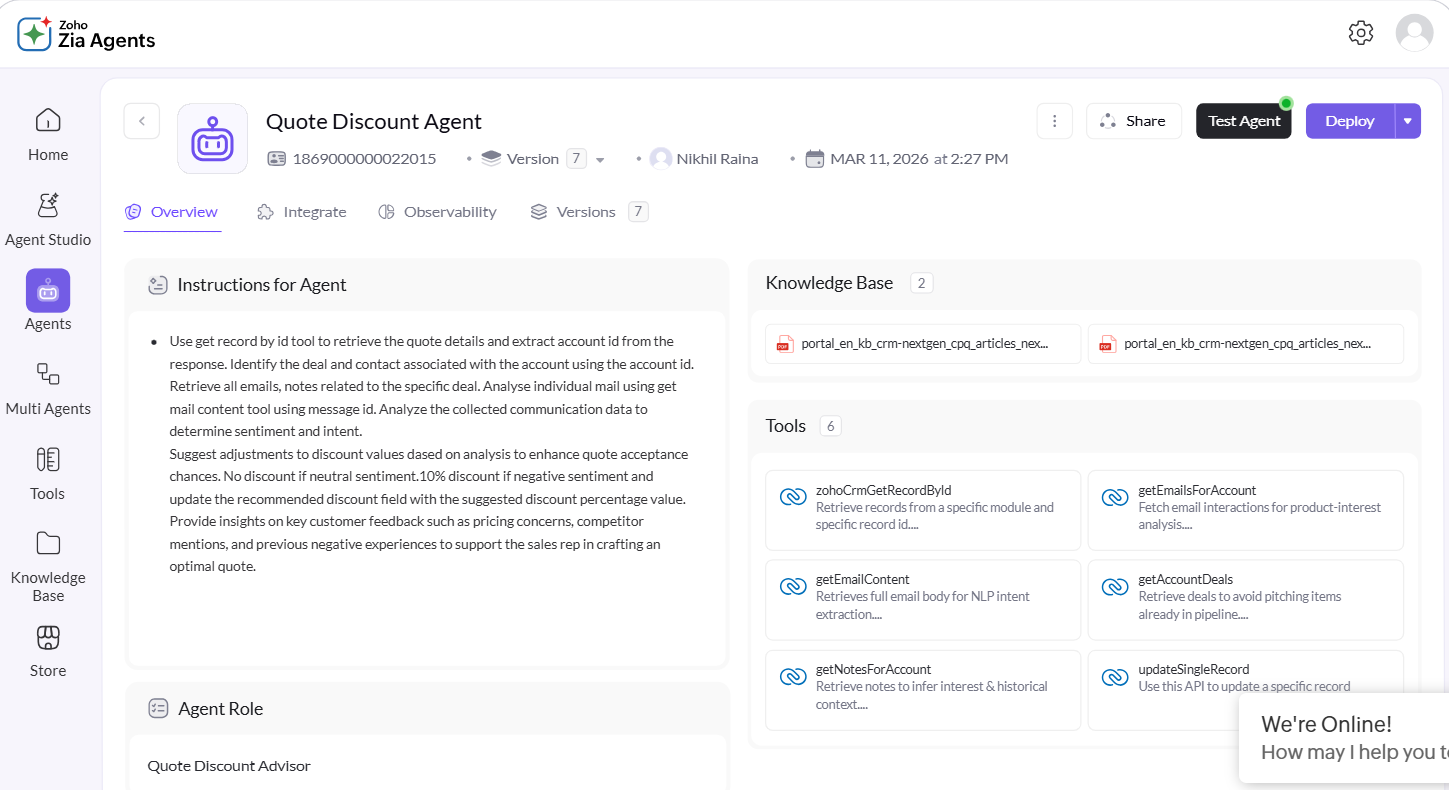Go to Home in sidebar
The width and height of the screenshot is (1449, 790).
click(x=48, y=135)
